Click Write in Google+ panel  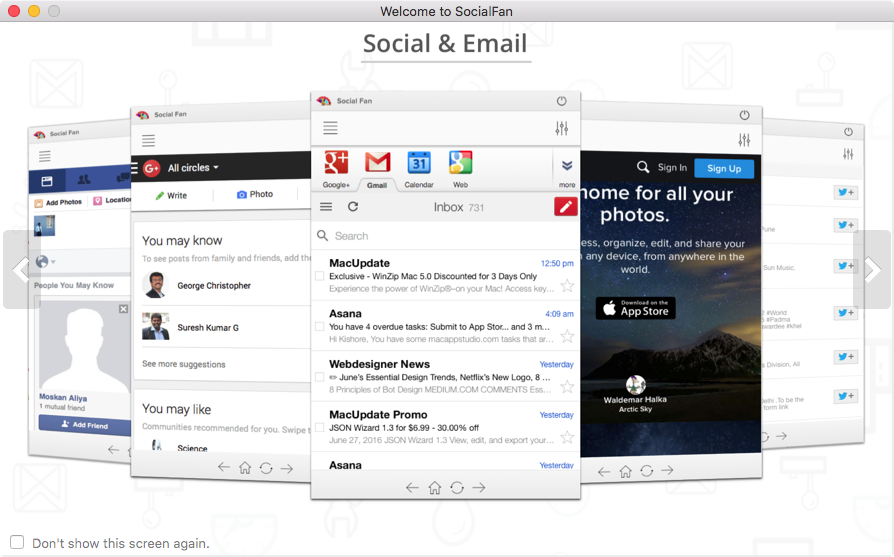click(x=171, y=195)
